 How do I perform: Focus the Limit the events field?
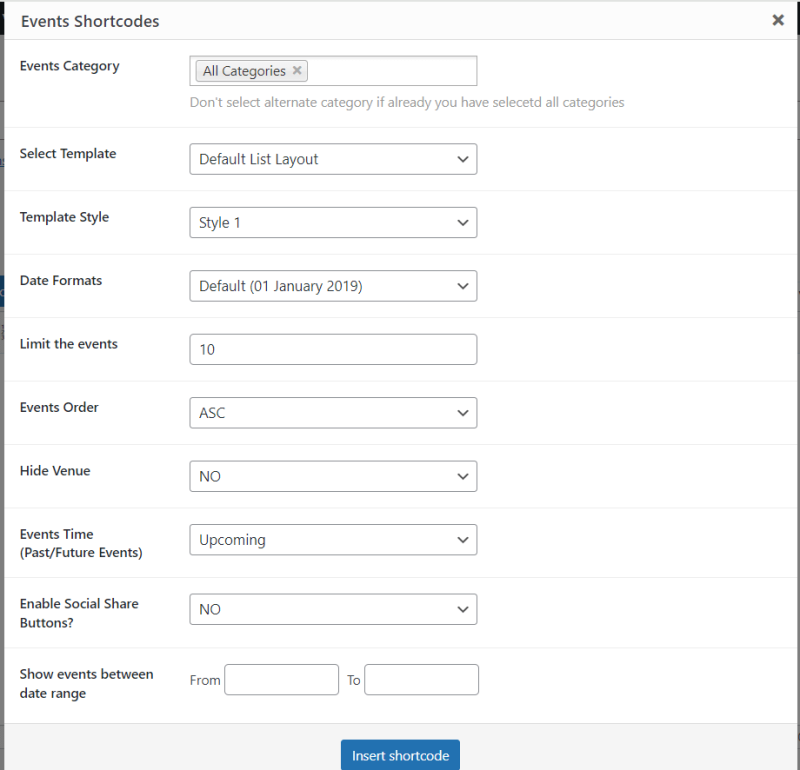tap(333, 350)
